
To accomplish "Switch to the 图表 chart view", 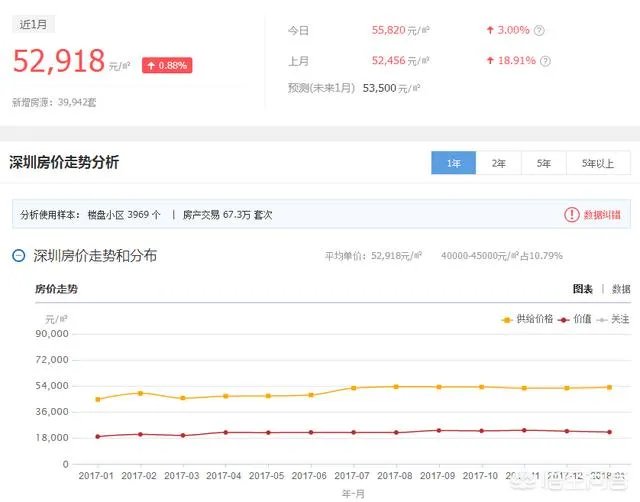I will 582,289.
